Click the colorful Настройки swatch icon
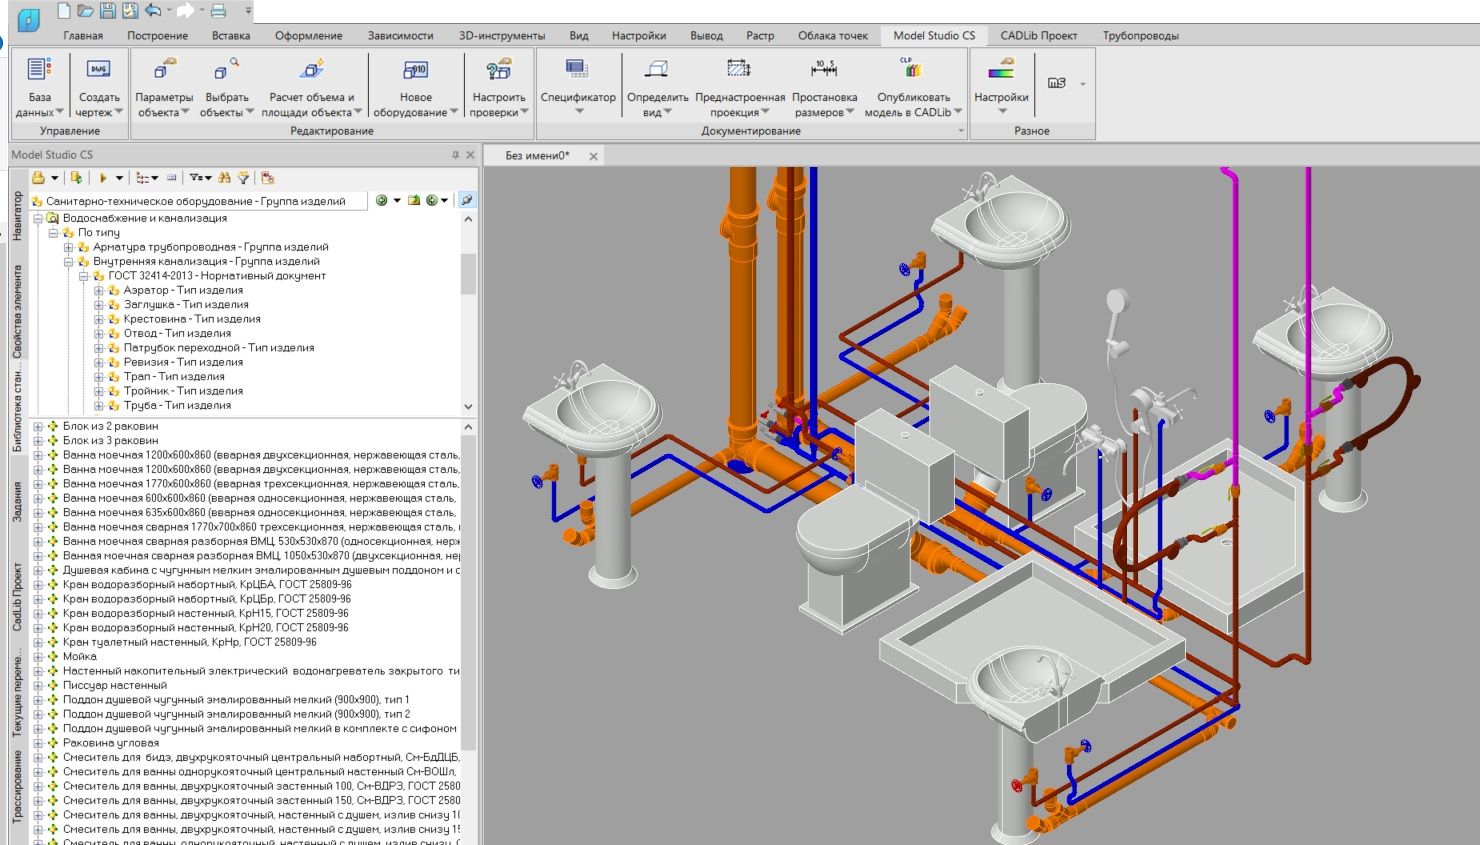Screen dimensions: 1480x845 1001,72
